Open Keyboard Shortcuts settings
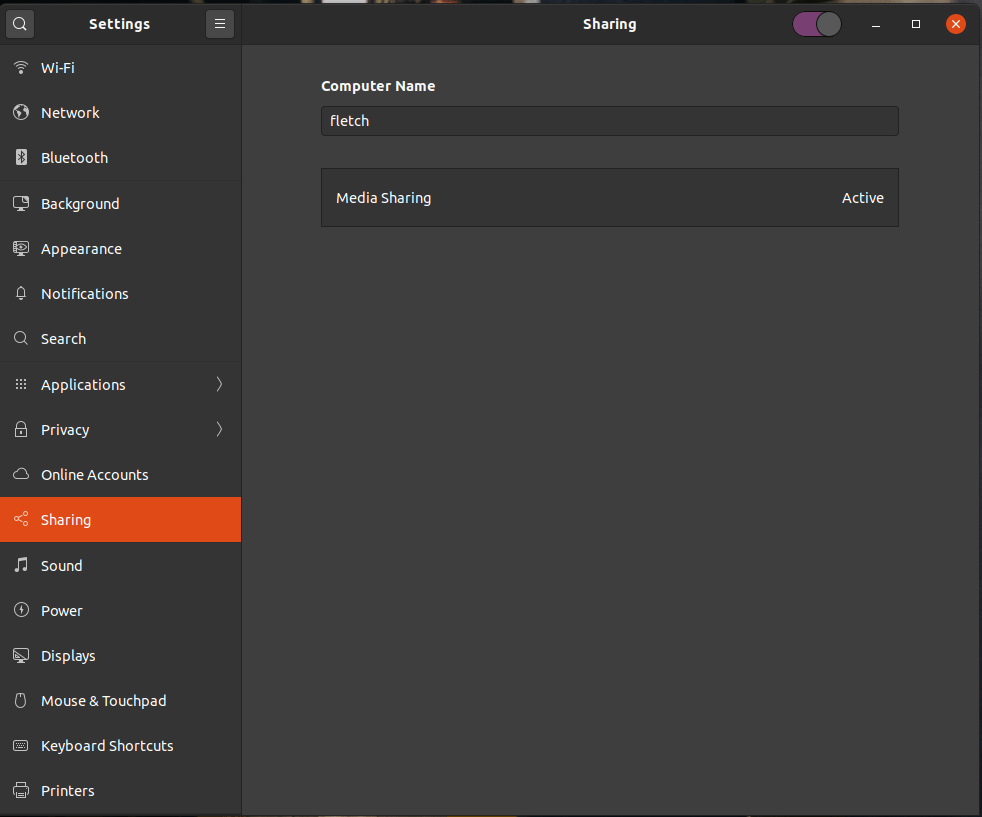The height and width of the screenshot is (817, 982). click(107, 746)
